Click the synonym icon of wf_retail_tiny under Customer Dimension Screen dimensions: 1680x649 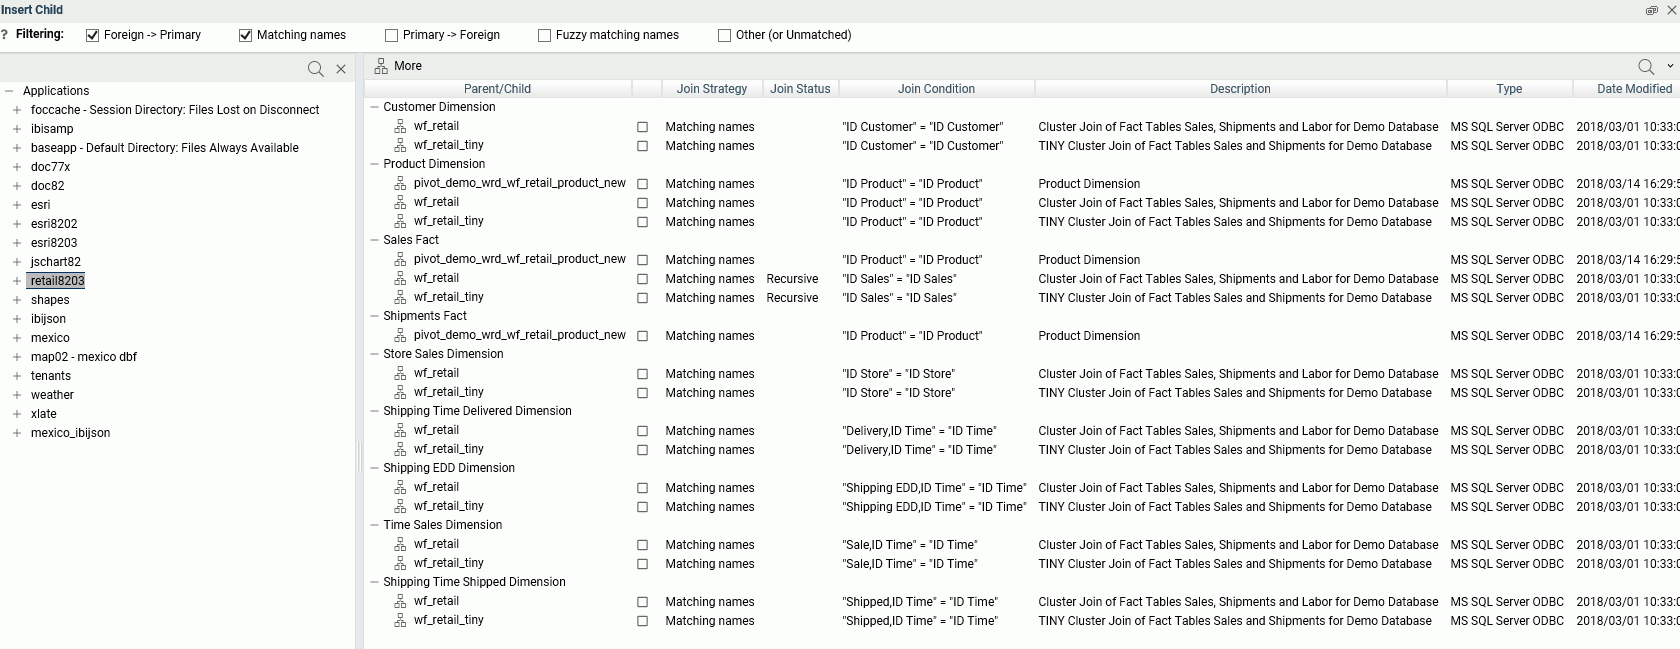click(x=400, y=145)
